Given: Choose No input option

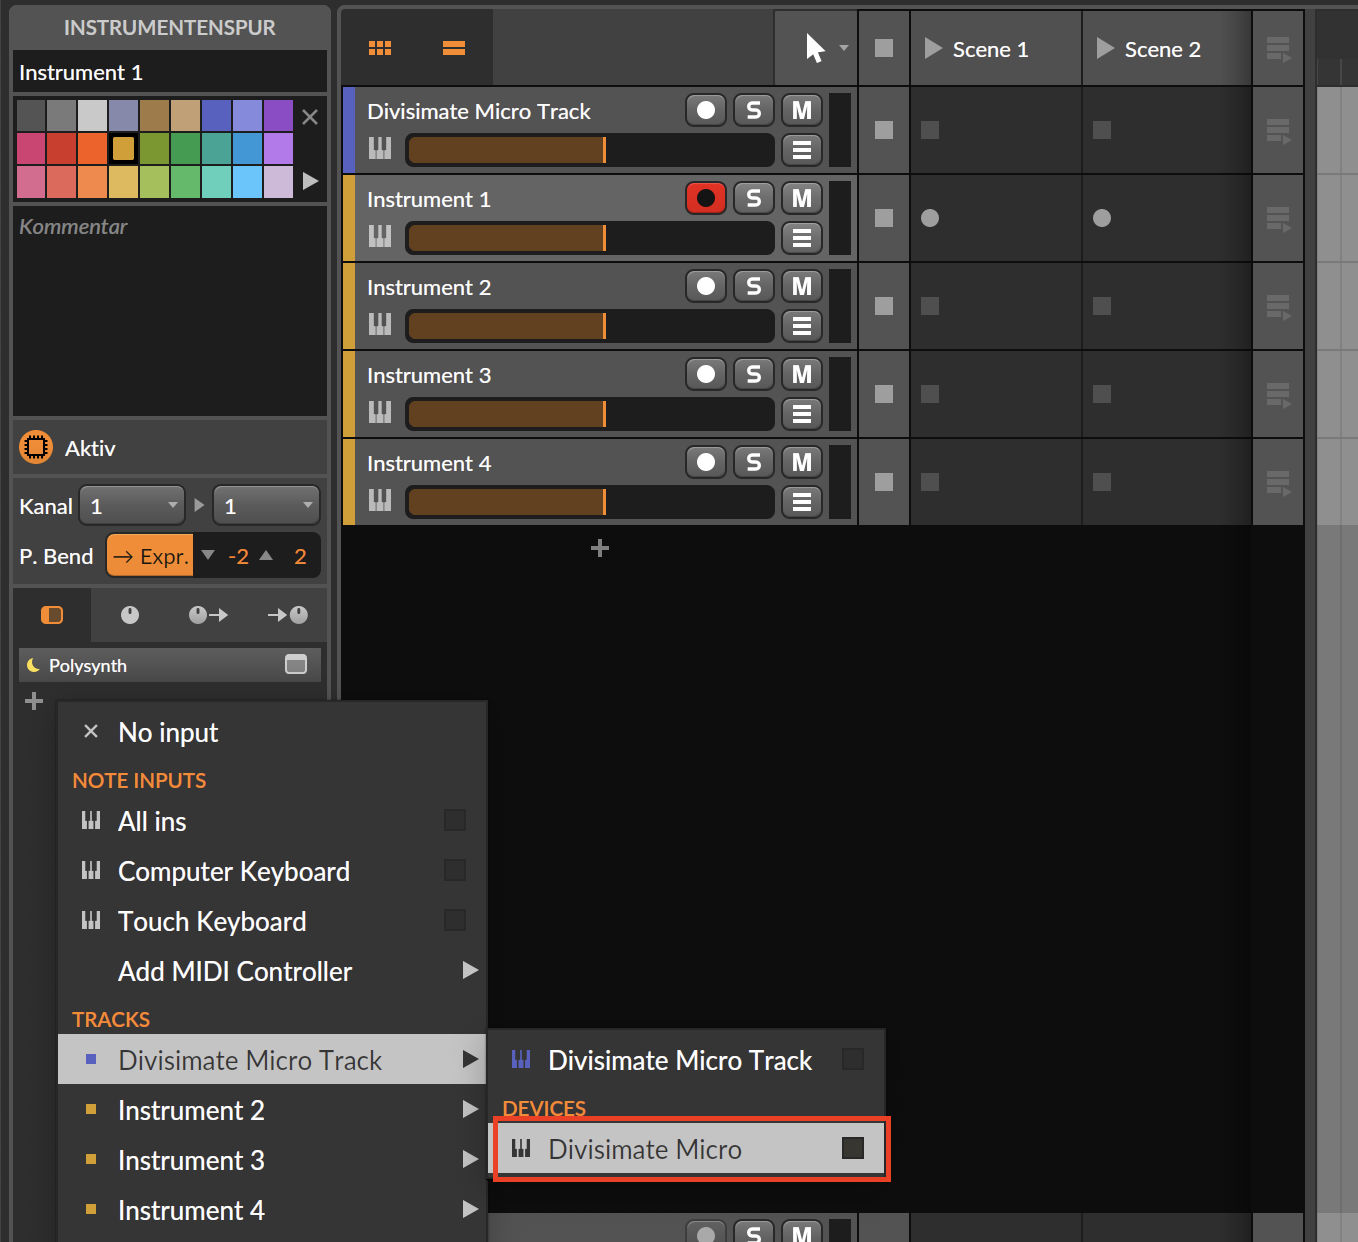Looking at the screenshot, I should (x=168, y=733).
